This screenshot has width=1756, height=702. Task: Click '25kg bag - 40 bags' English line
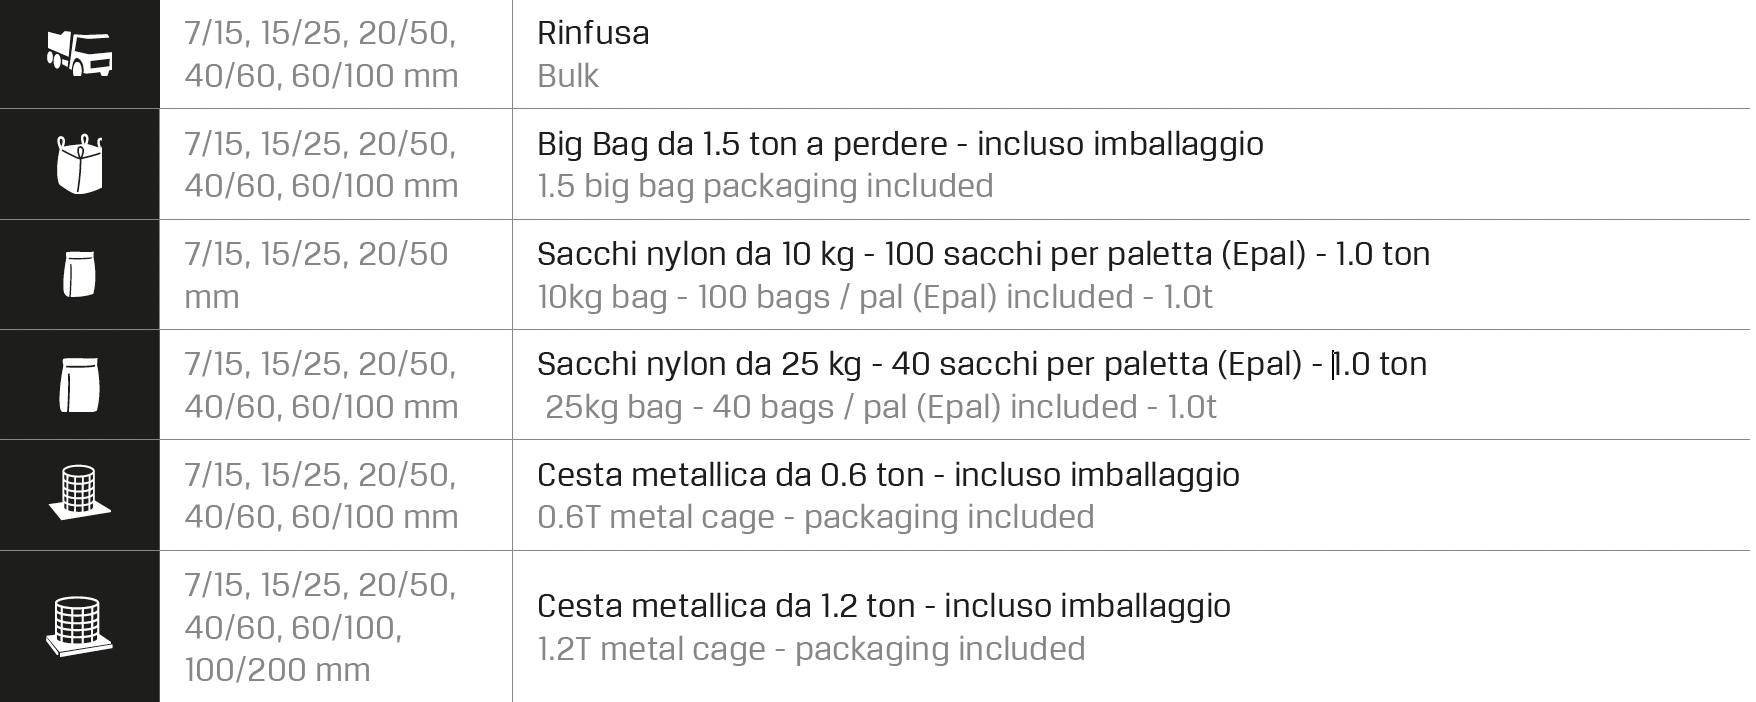880,407
